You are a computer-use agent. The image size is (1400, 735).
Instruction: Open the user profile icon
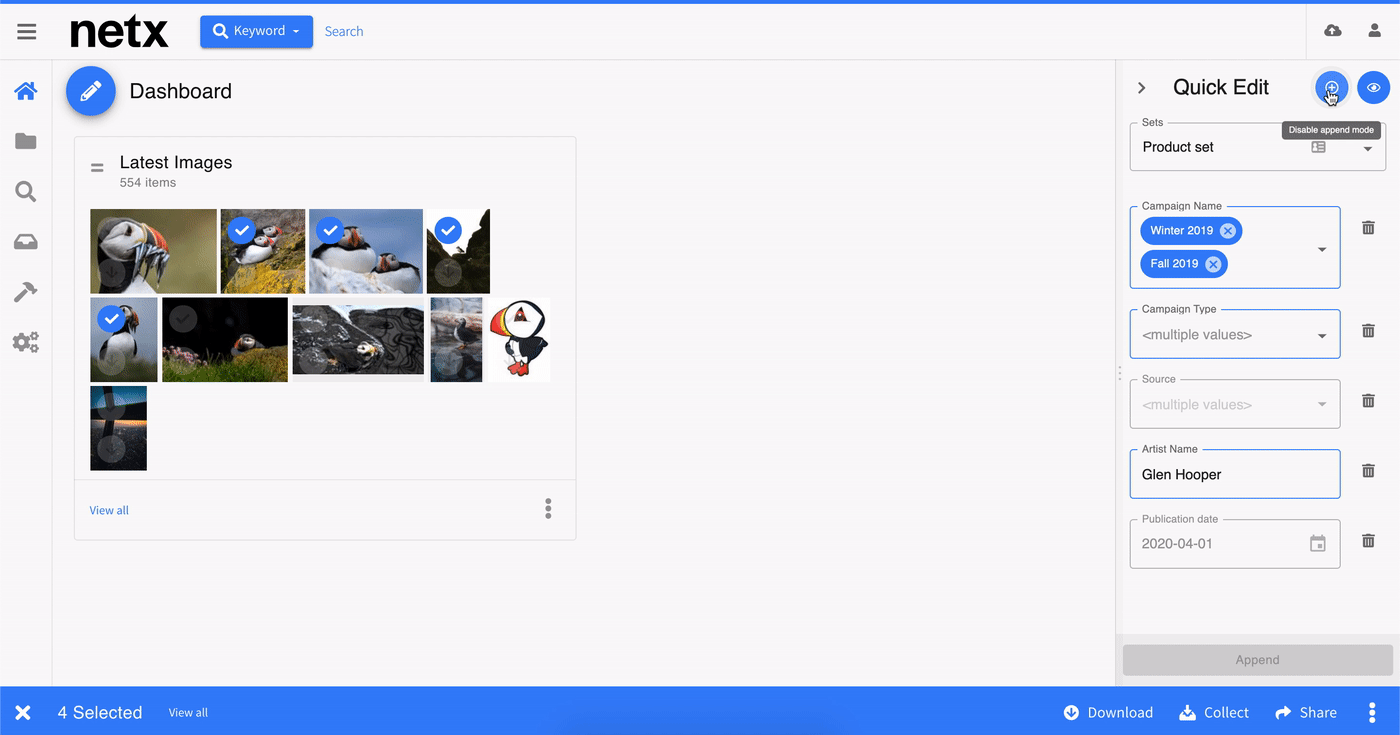pos(1374,31)
